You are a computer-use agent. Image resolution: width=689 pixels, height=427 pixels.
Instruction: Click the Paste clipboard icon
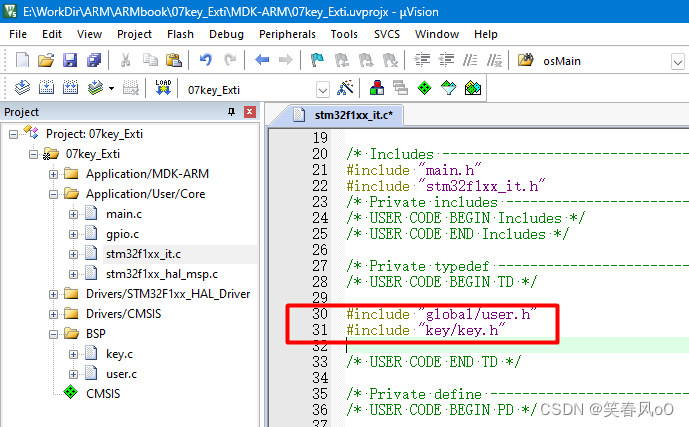(x=174, y=60)
